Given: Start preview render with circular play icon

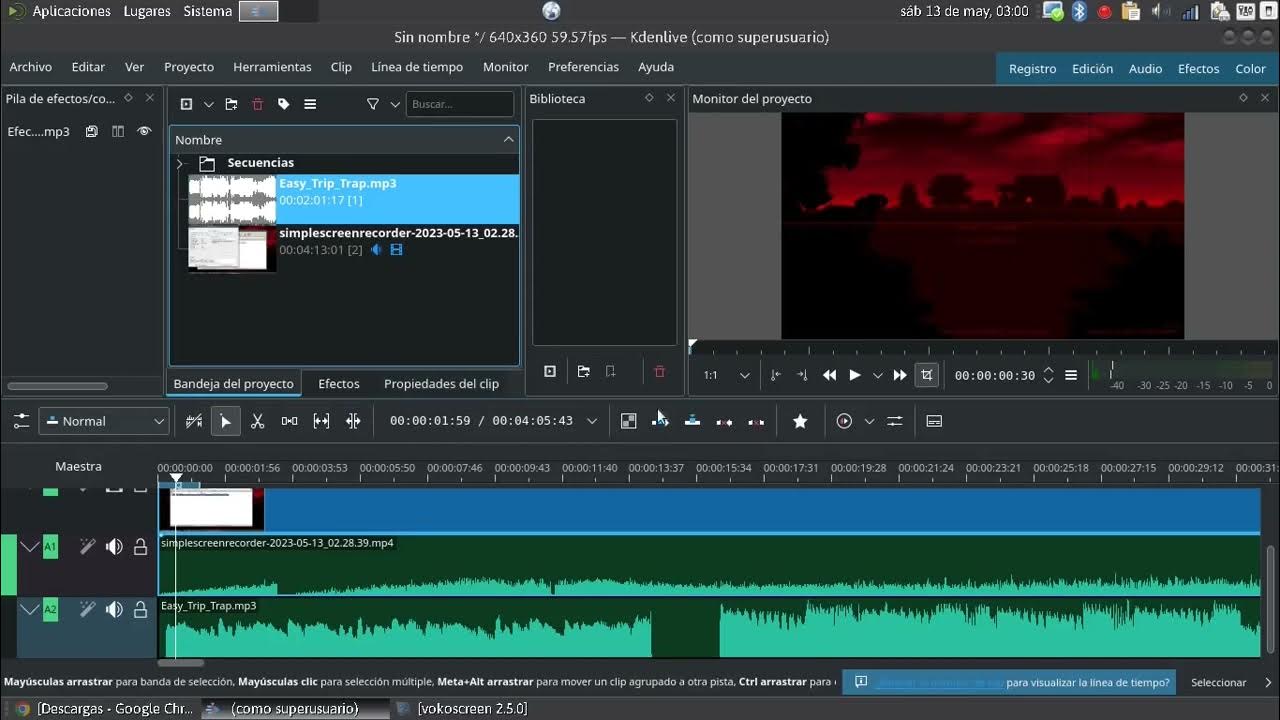Looking at the screenshot, I should [844, 421].
